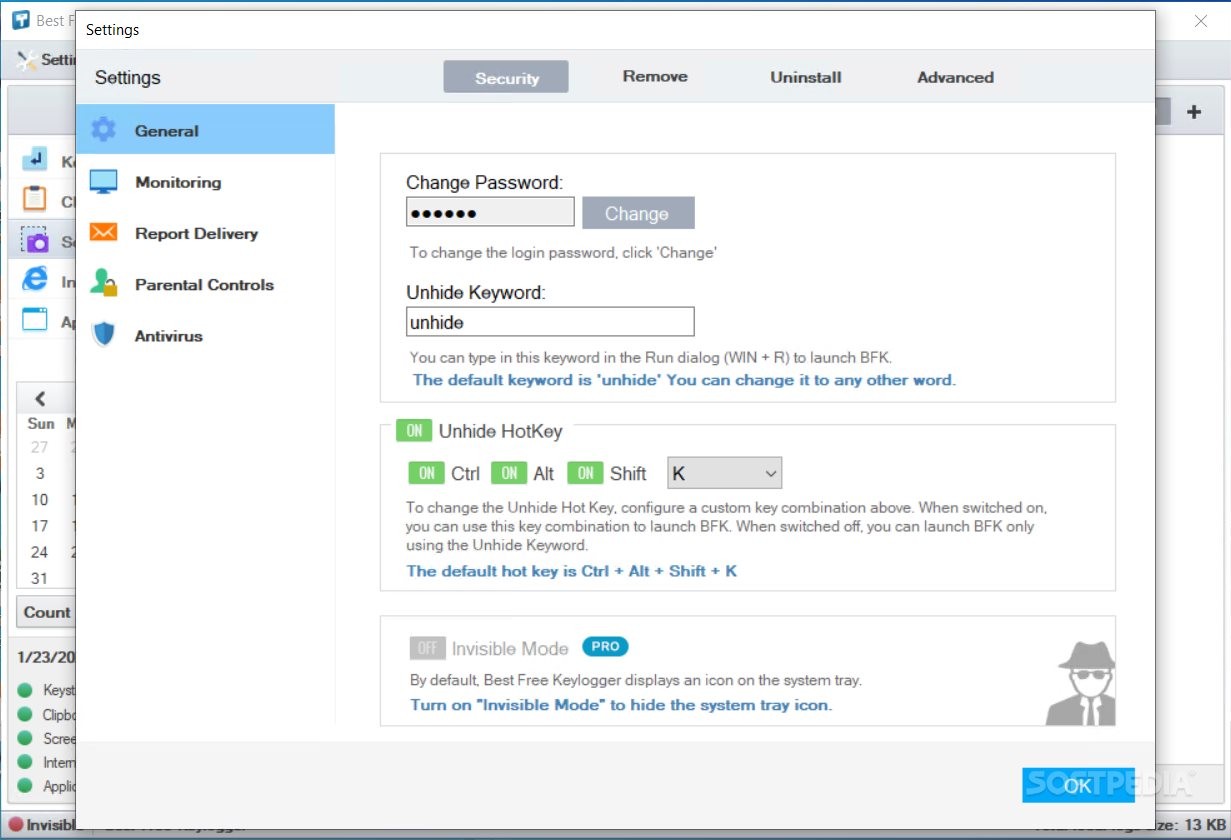Click the Best Free Keylogger title bar logo

[20, 20]
